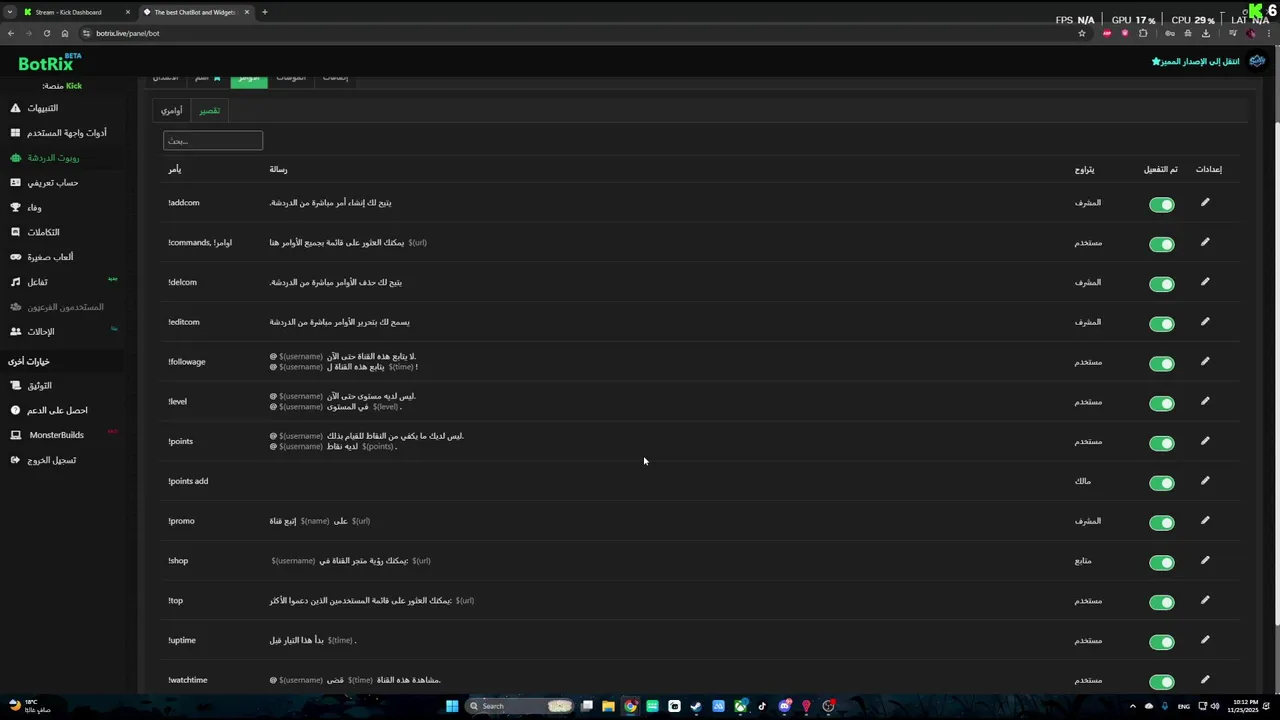The height and width of the screenshot is (720, 1280).
Task: Toggle the !editcom enabled switch
Action: [1161, 324]
